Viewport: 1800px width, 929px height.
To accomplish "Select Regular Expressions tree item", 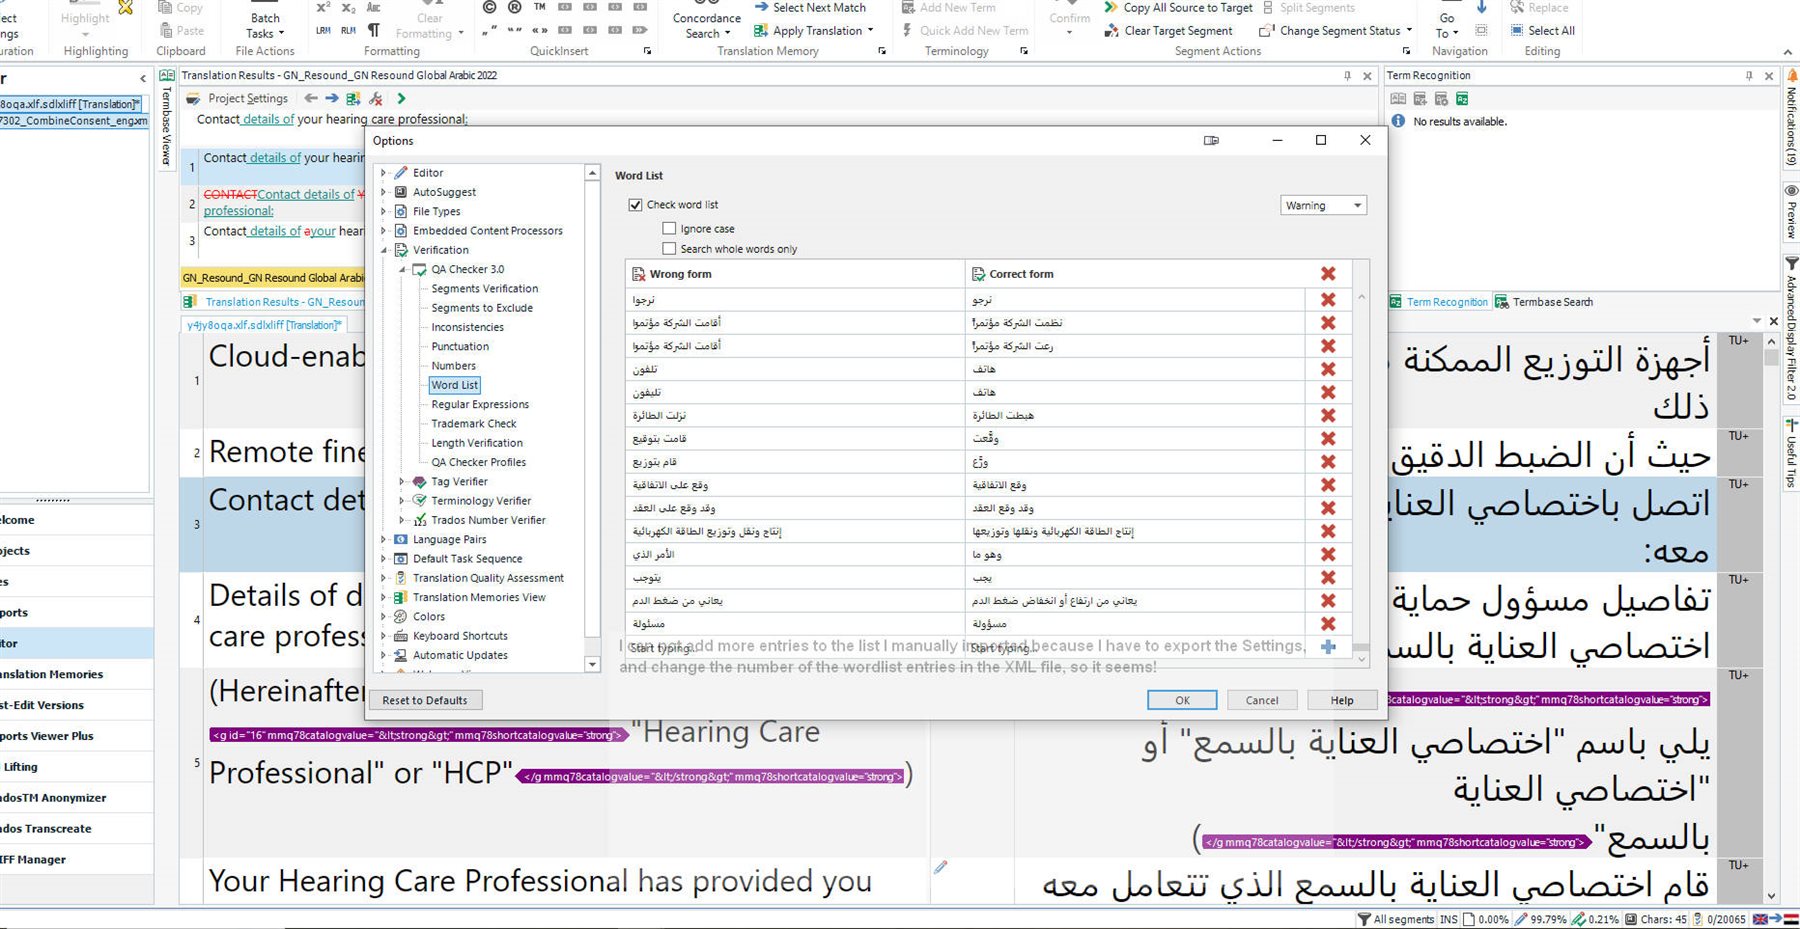I will point(480,405).
